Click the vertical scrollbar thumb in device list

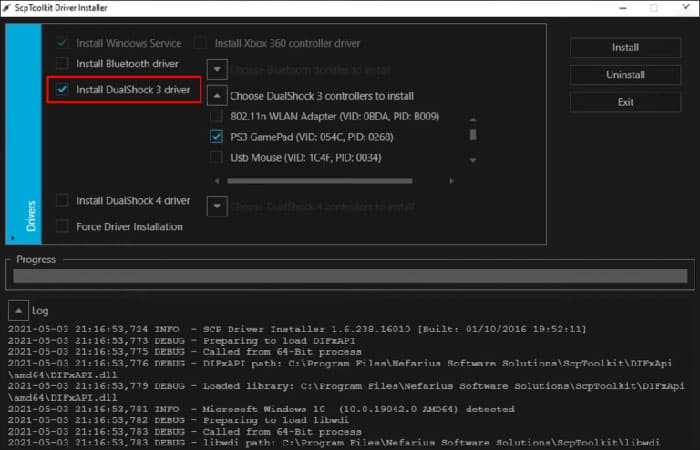(x=473, y=135)
